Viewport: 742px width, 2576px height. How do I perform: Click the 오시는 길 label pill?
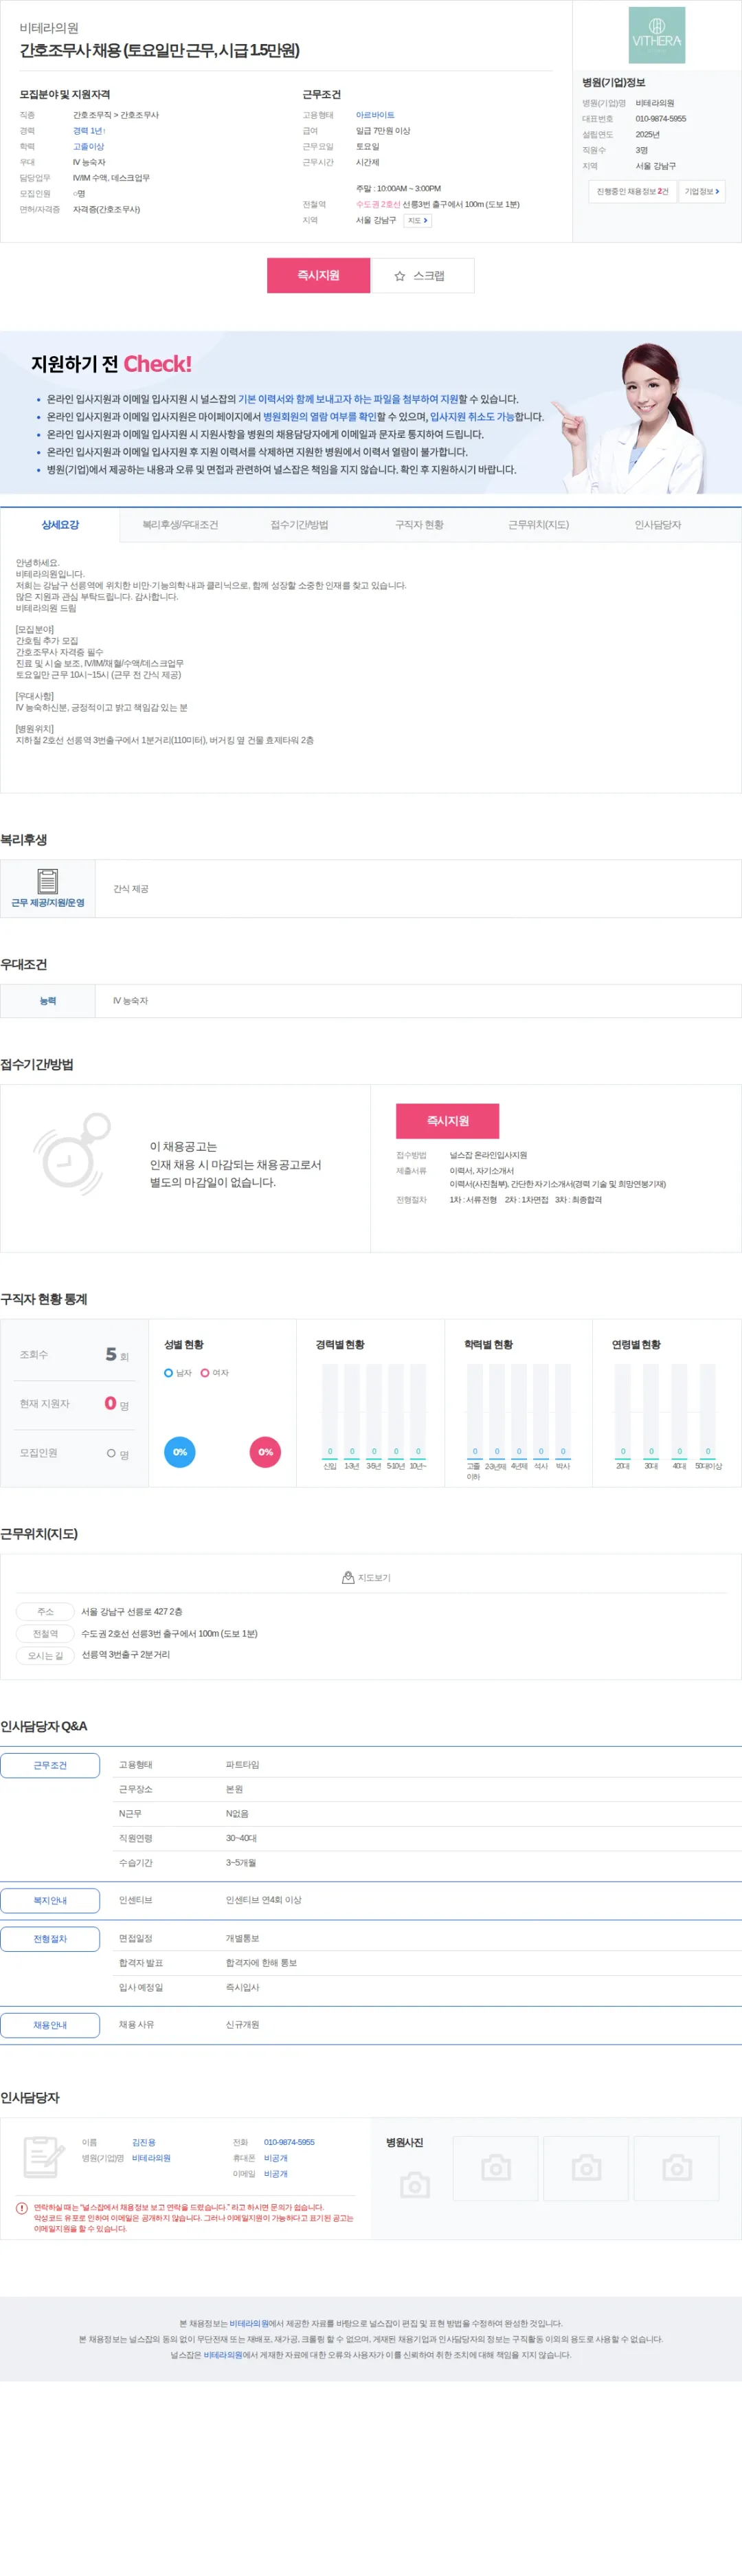tap(45, 1656)
